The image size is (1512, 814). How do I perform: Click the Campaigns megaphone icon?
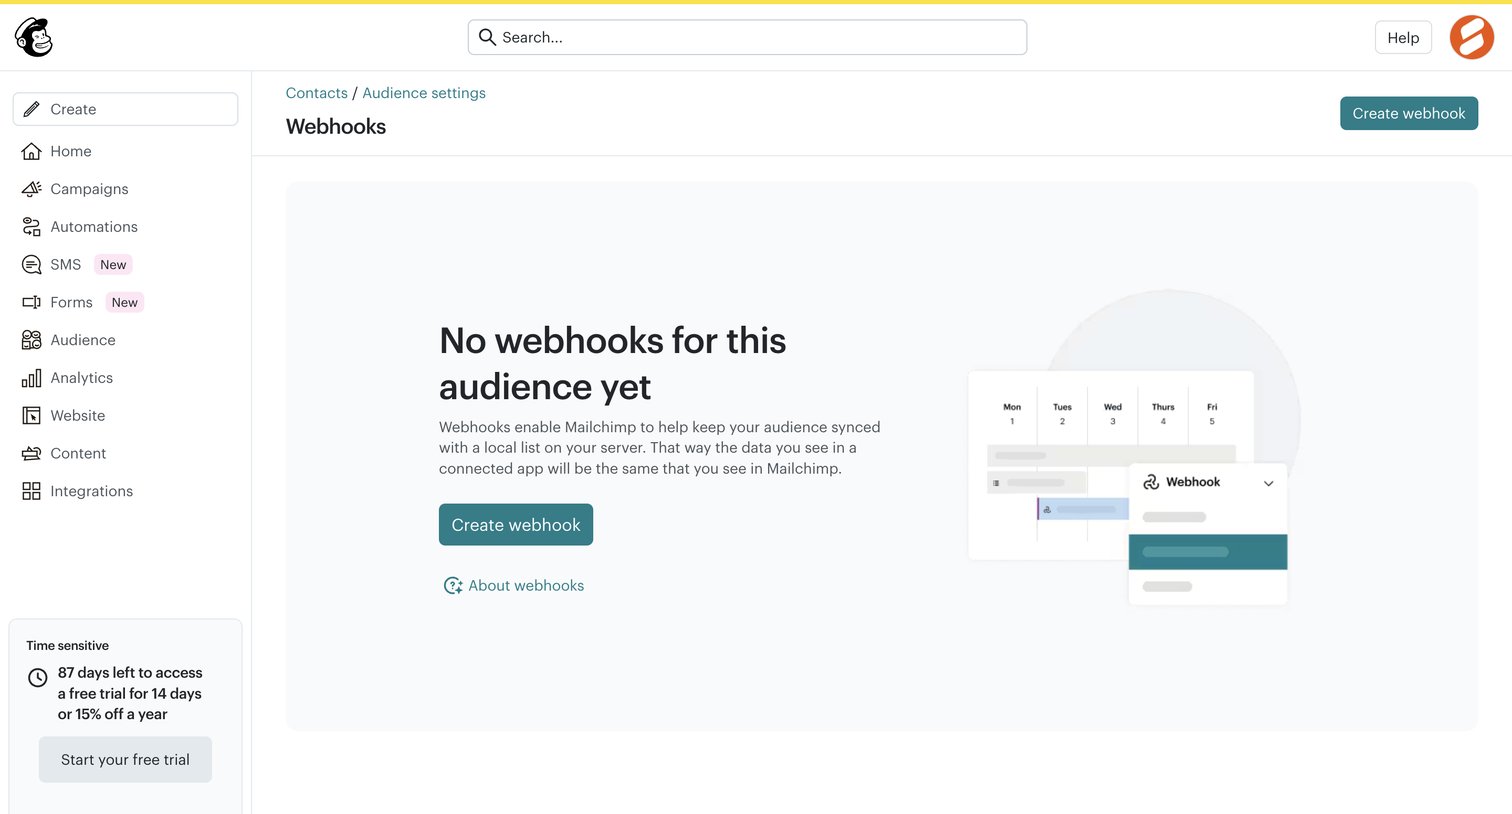pyautogui.click(x=32, y=189)
